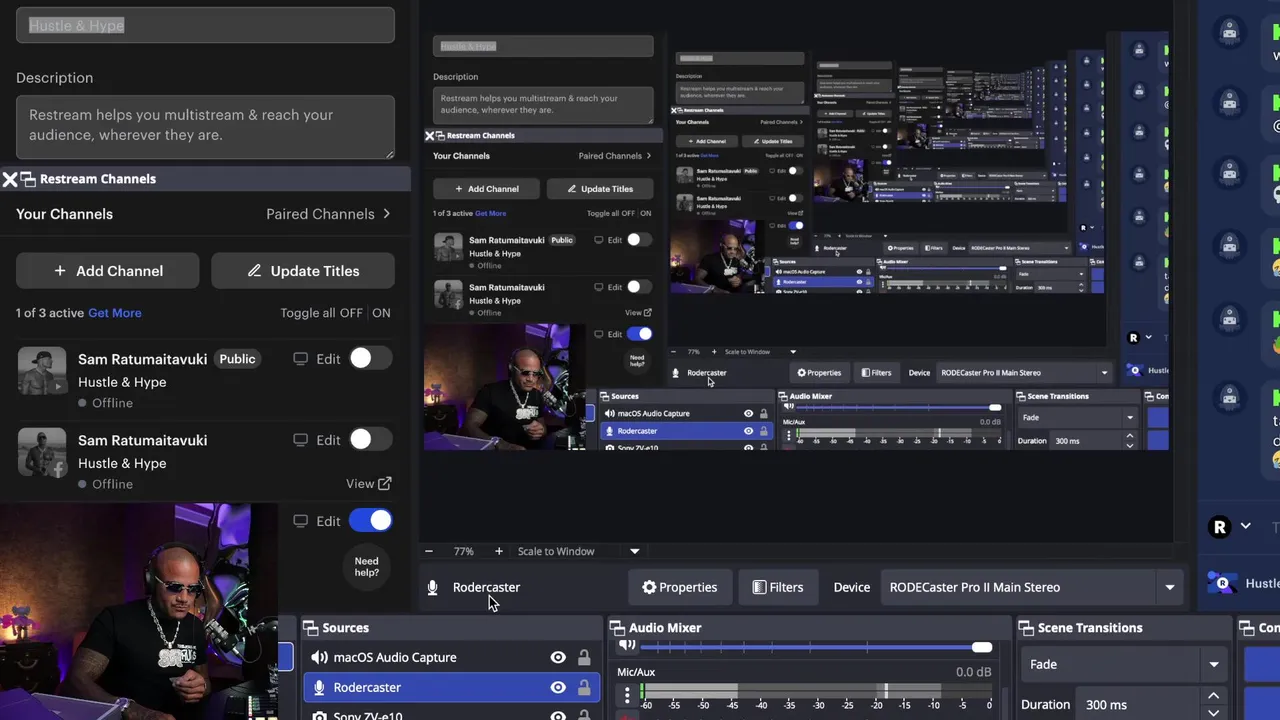
Task: Disable the blue active channel switch
Action: coord(370,521)
